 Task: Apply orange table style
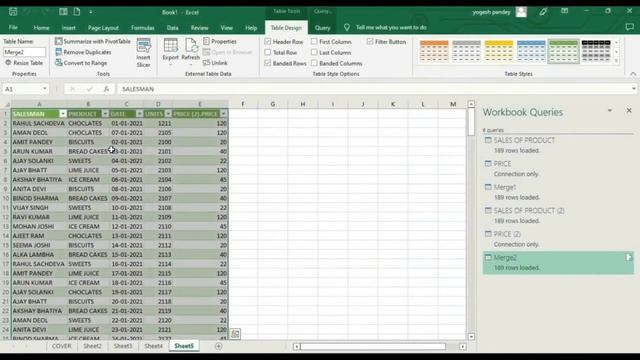tap(434, 51)
